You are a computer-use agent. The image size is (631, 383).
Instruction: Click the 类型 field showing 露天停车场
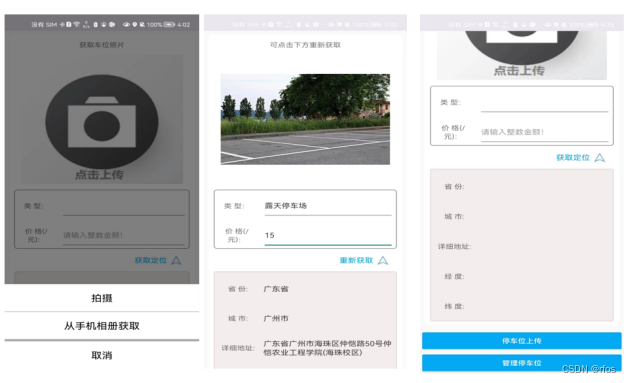[328, 206]
